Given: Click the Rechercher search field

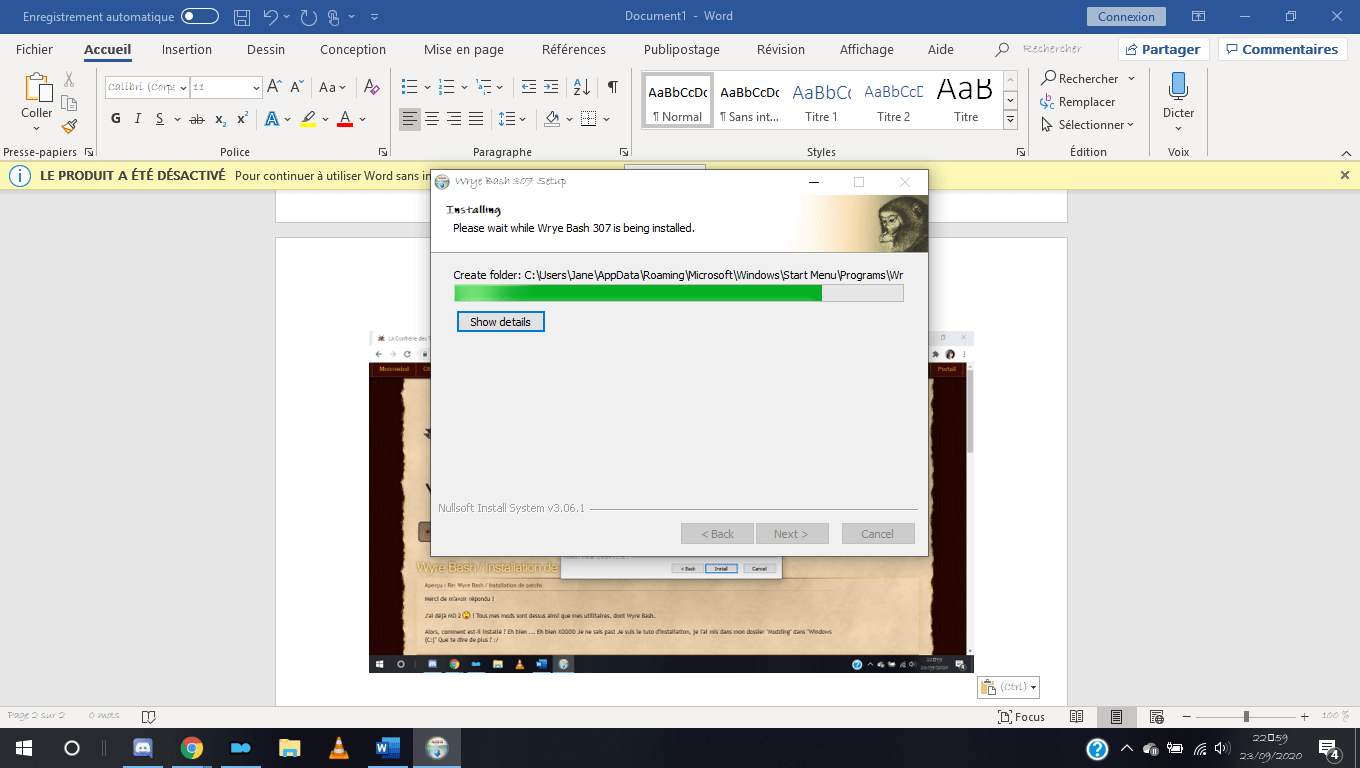Looking at the screenshot, I should click(1052, 49).
